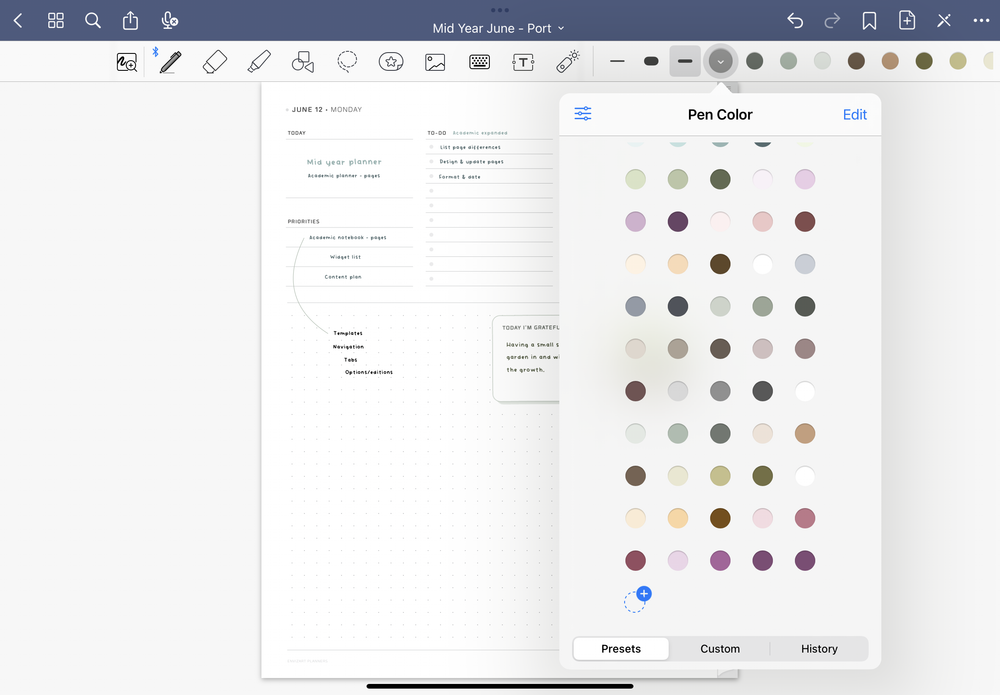The height and width of the screenshot is (695, 1000).
Task: Switch to the History color tab
Action: coord(819,648)
